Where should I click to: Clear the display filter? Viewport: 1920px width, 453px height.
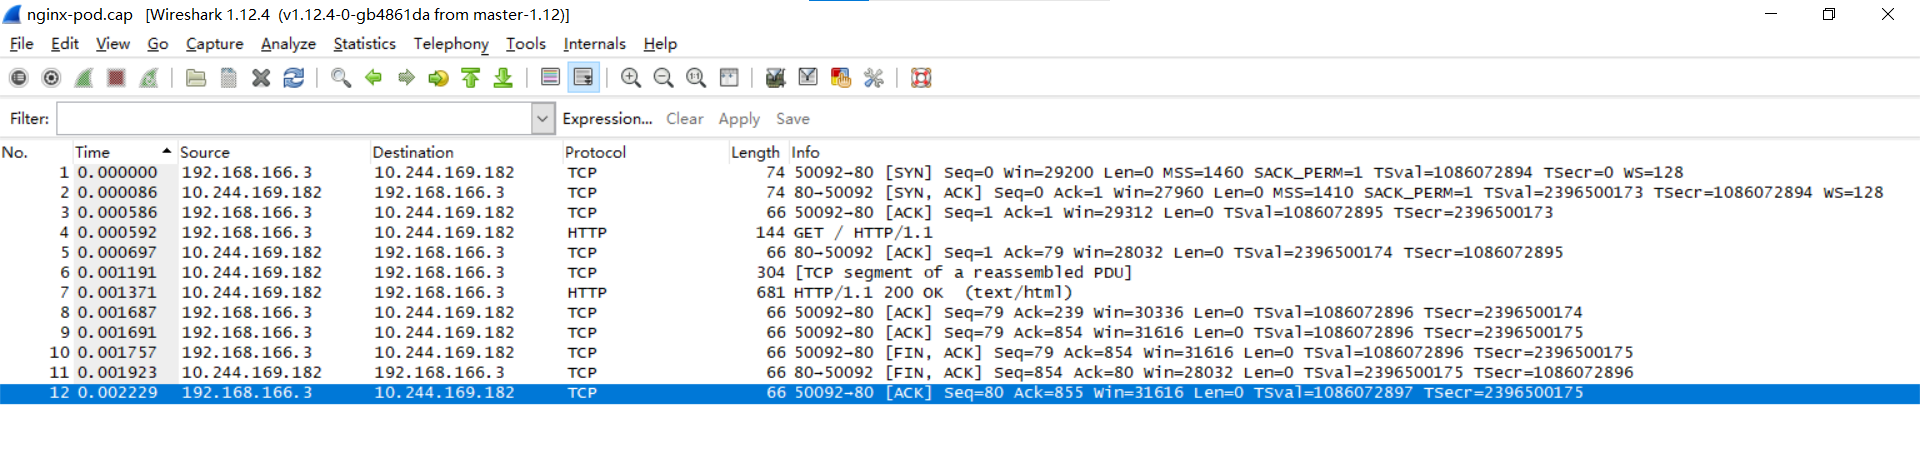(685, 119)
